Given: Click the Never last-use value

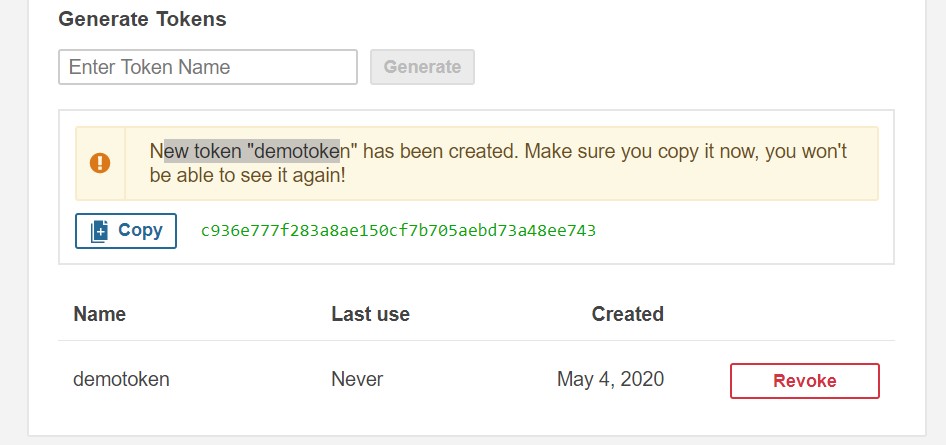Looking at the screenshot, I should 357,379.
